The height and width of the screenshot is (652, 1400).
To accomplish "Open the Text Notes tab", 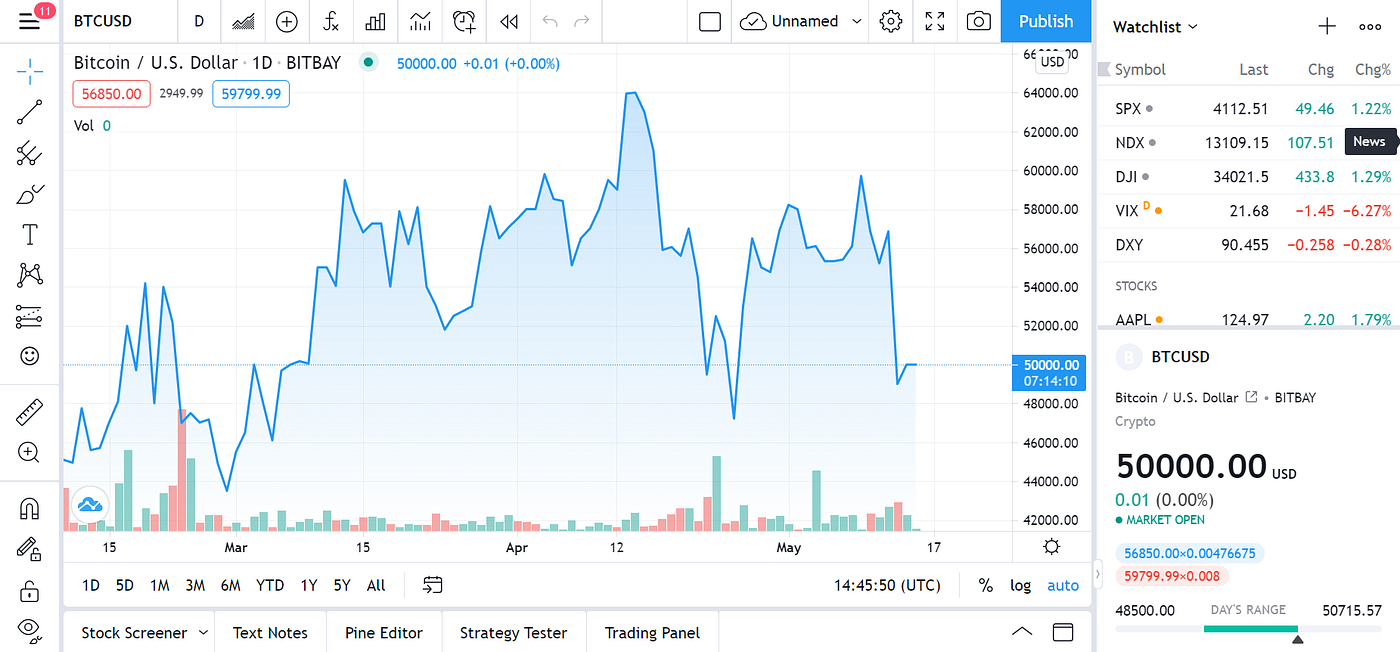I will coord(270,633).
